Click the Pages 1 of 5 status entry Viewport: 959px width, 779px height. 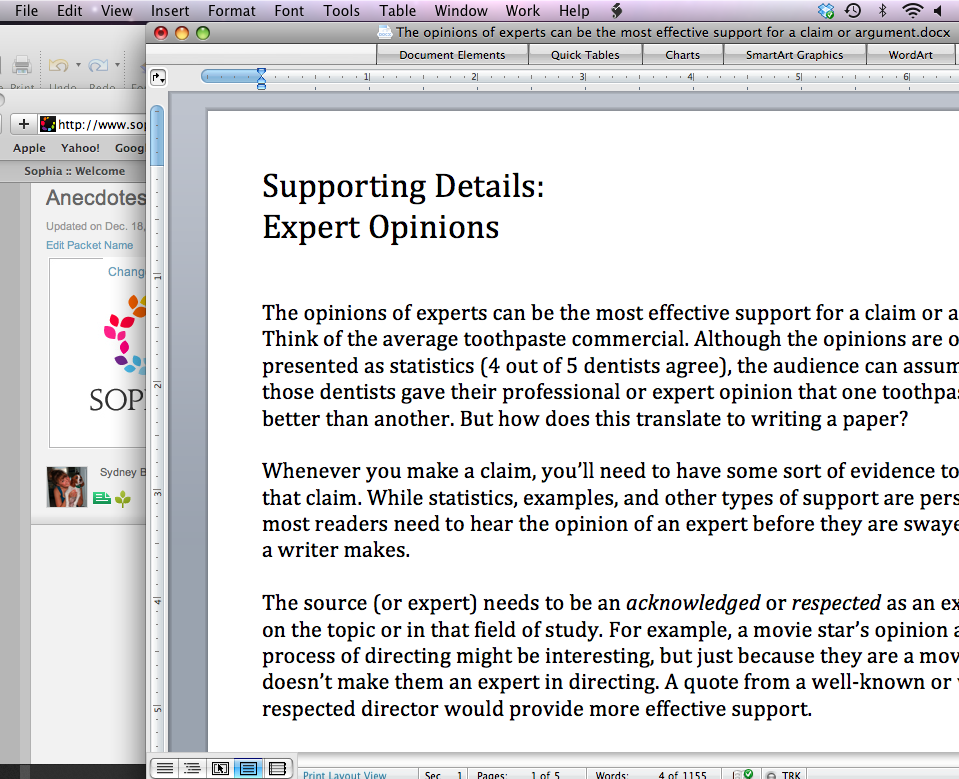[x=518, y=775]
